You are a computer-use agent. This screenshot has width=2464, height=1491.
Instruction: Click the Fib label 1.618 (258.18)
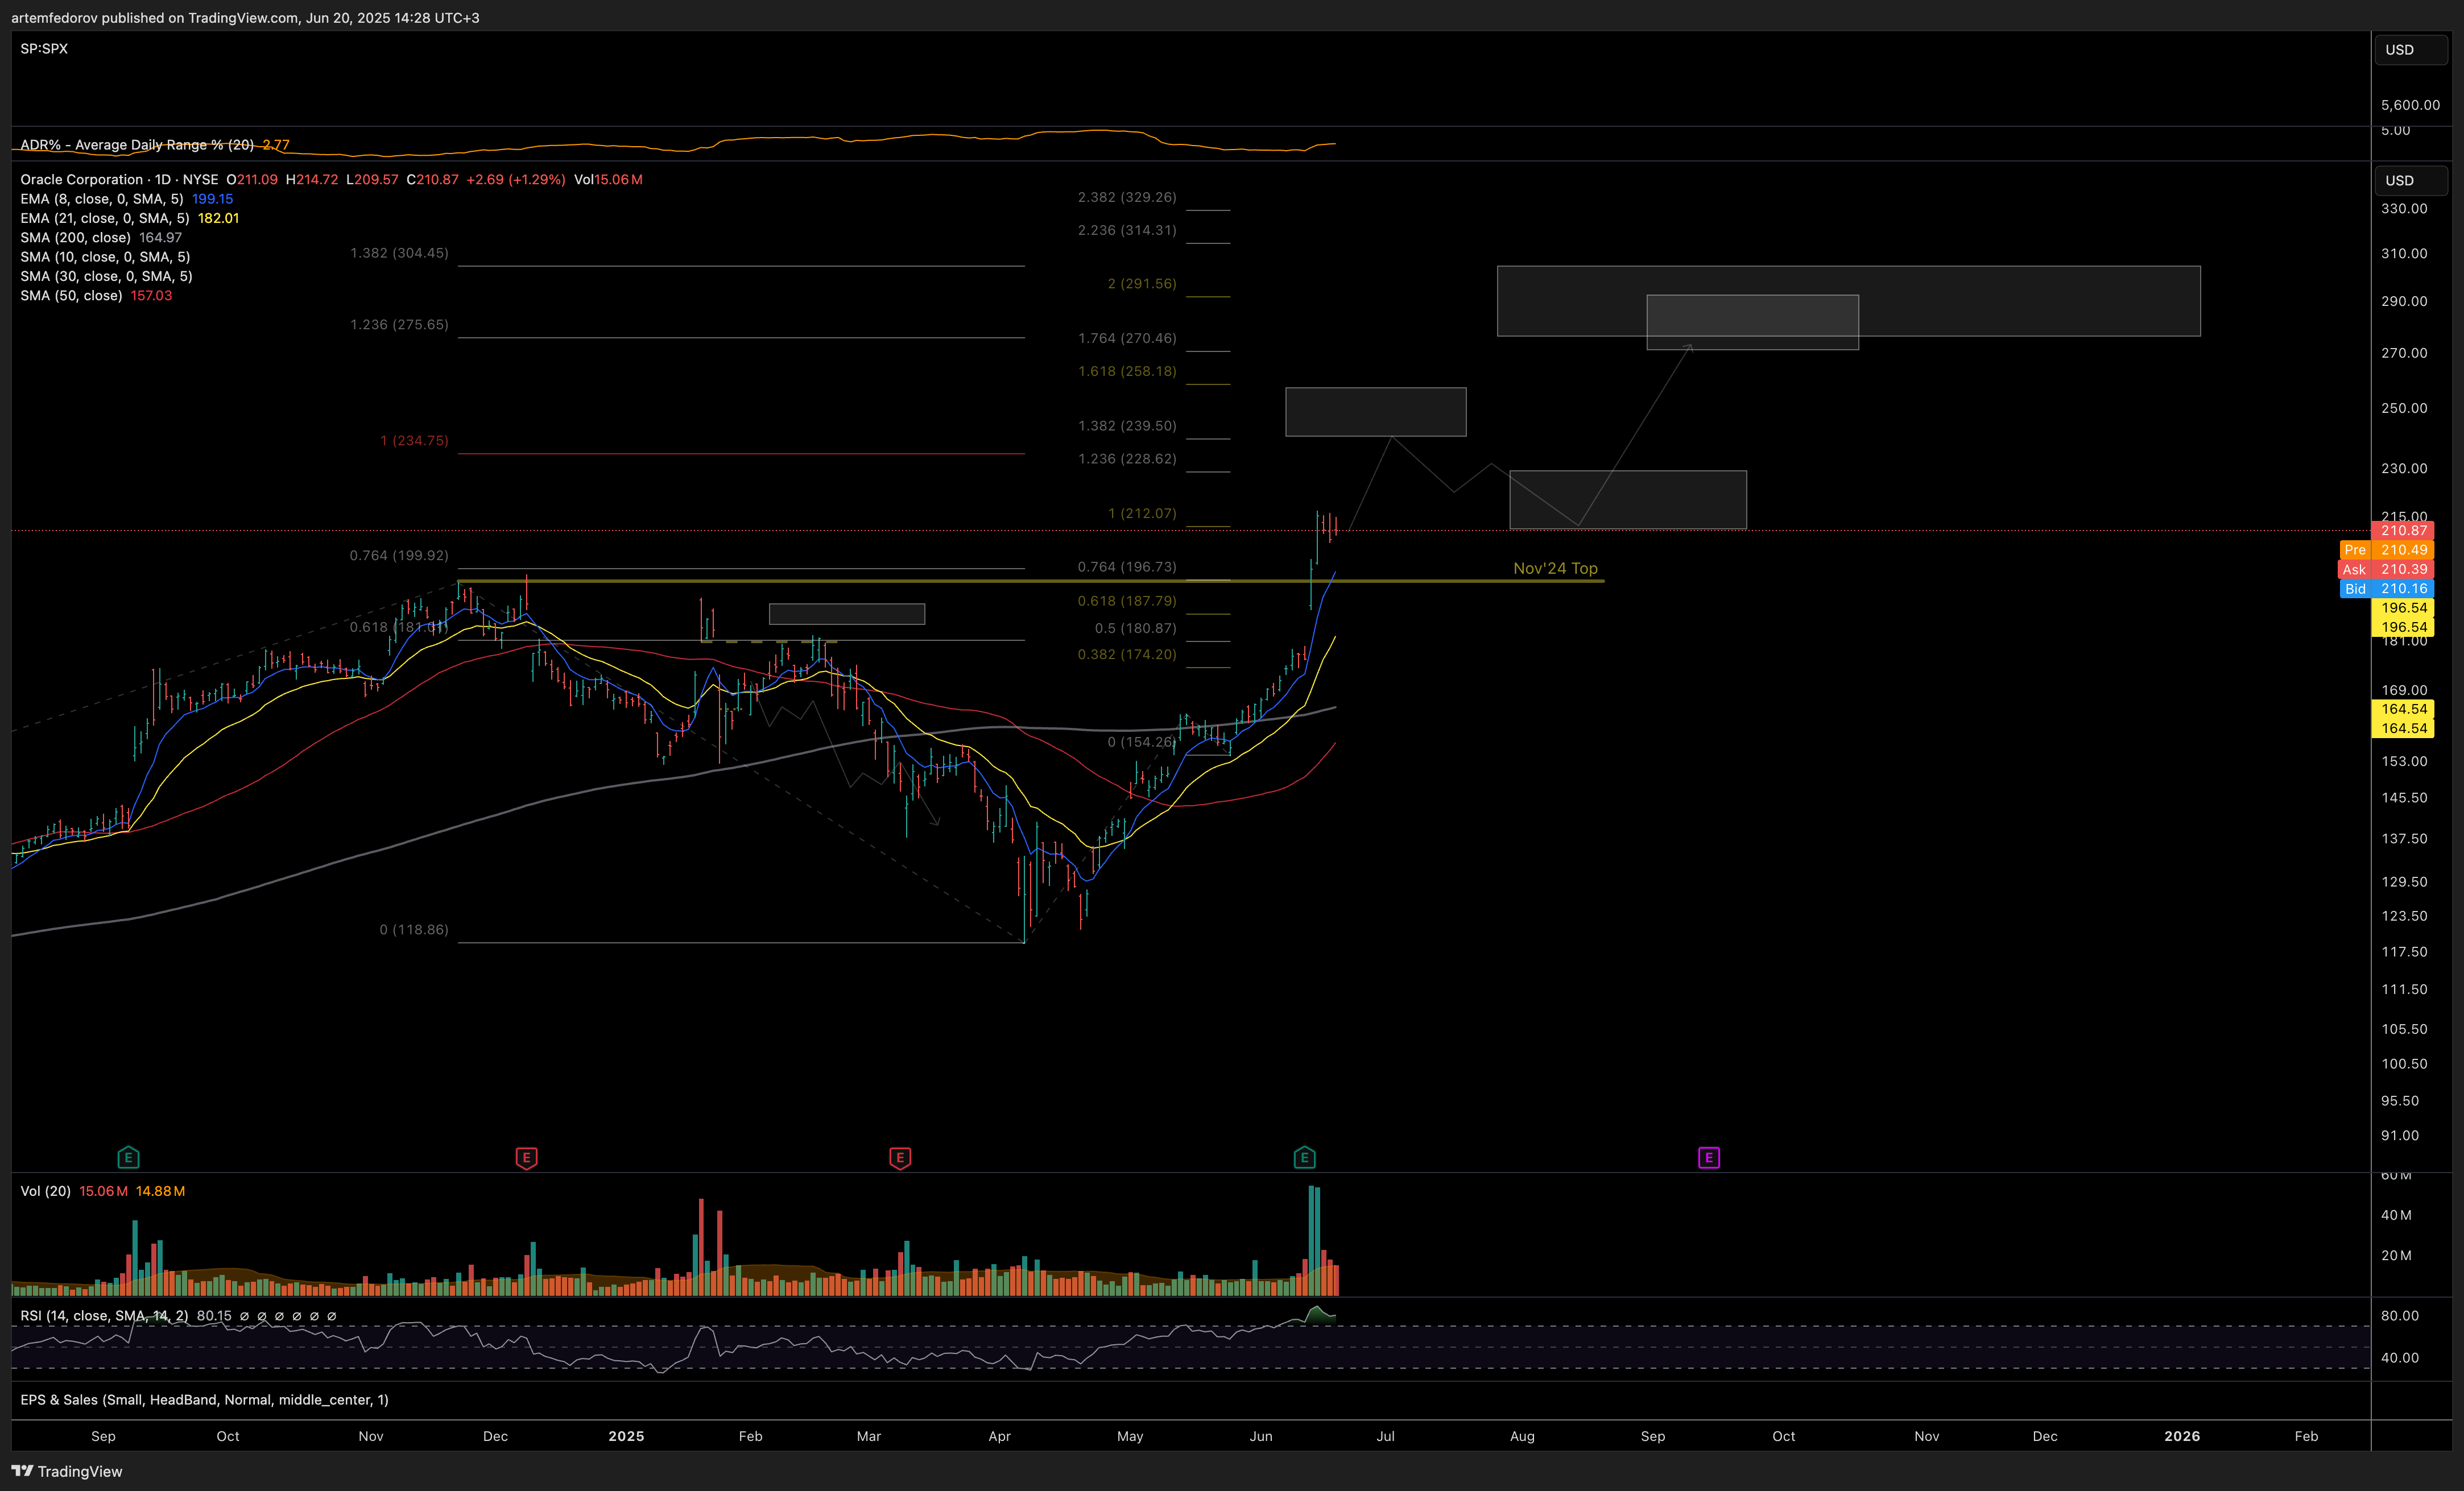point(1127,371)
